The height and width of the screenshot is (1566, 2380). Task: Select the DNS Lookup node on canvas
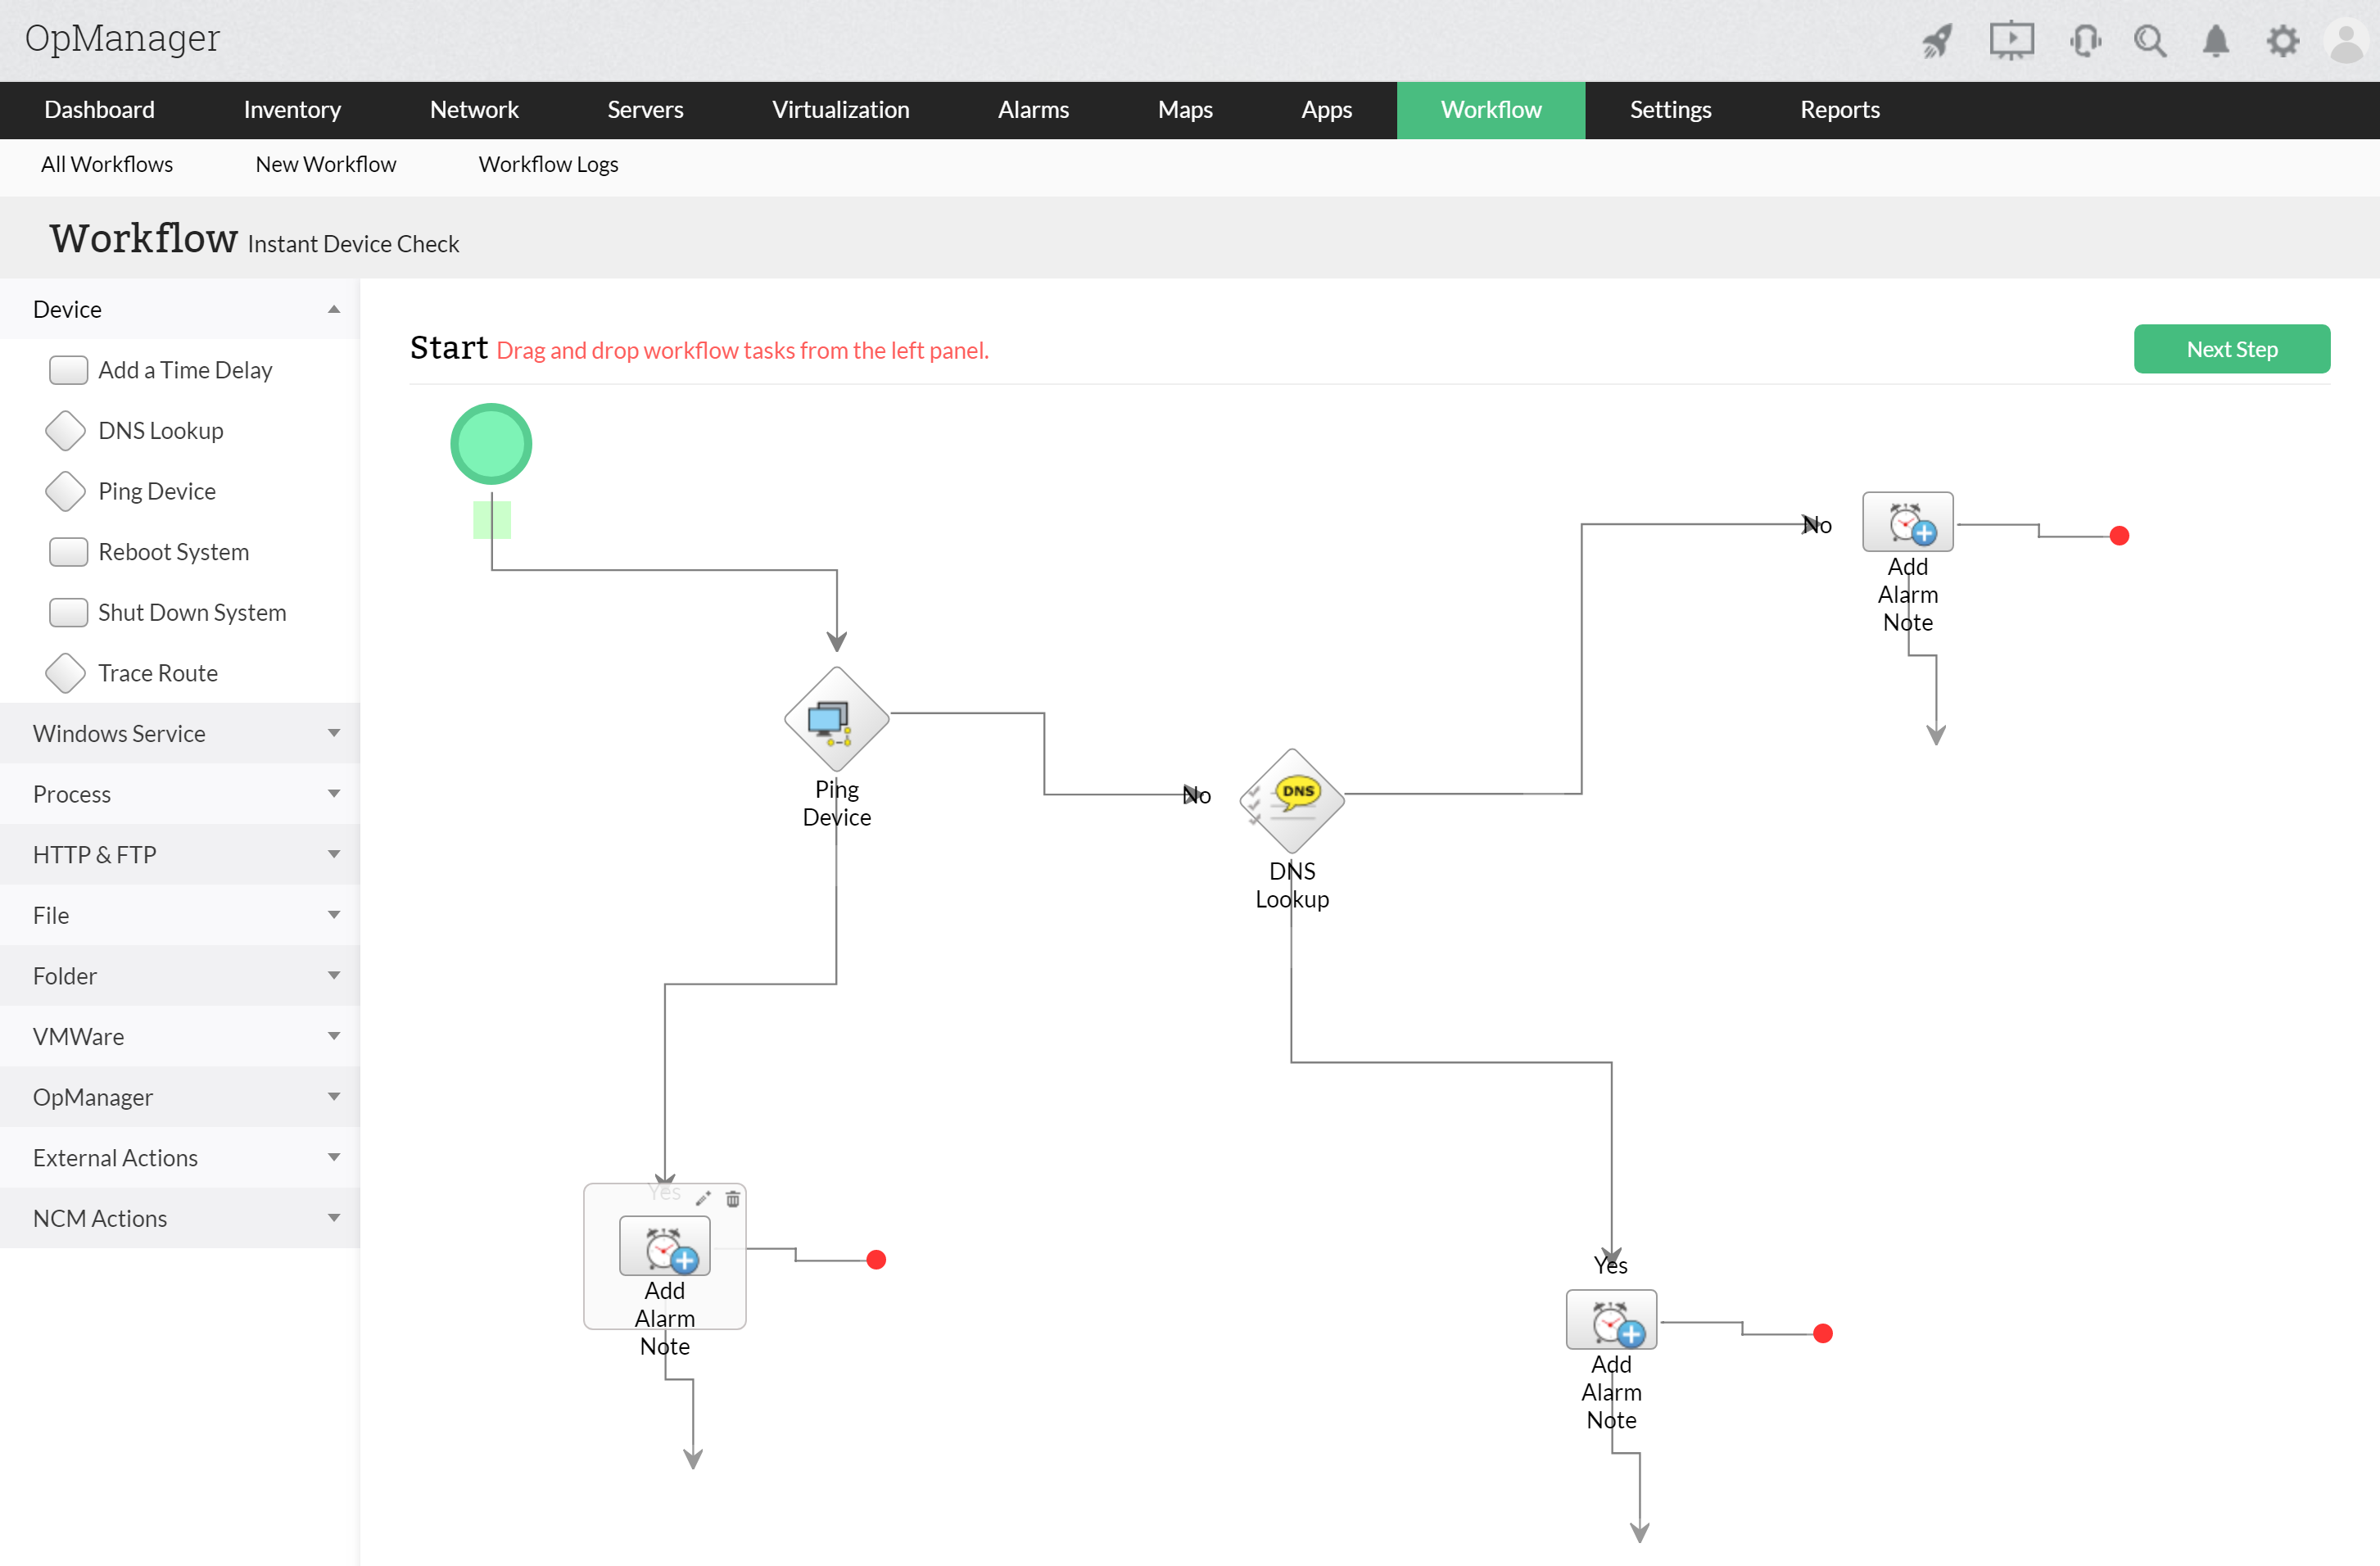tap(1291, 799)
